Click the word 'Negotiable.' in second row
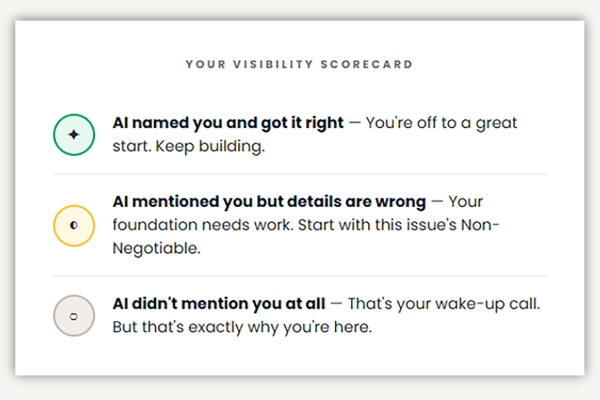 [x=157, y=248]
